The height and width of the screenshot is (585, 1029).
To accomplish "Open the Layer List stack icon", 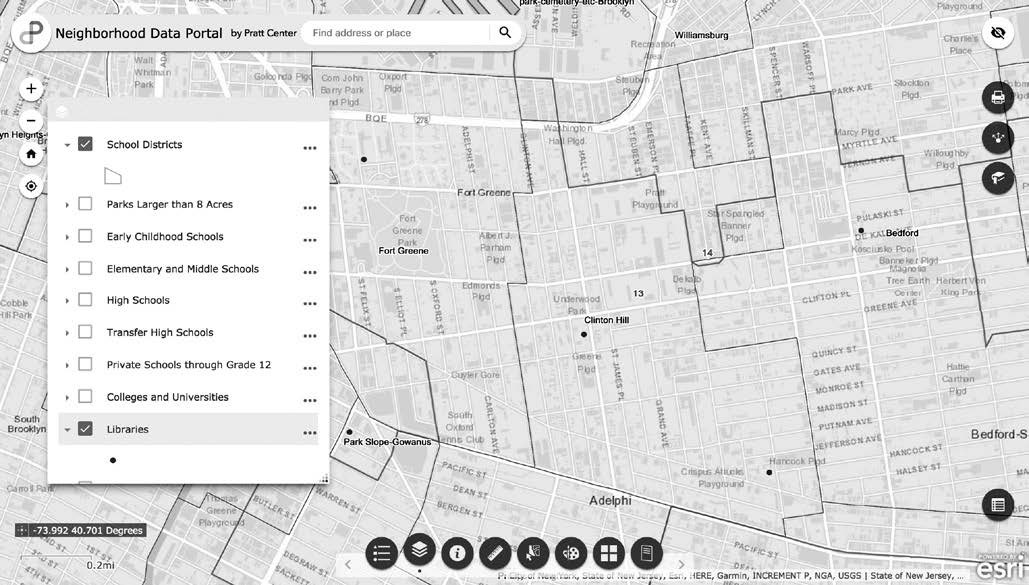I will [420, 549].
